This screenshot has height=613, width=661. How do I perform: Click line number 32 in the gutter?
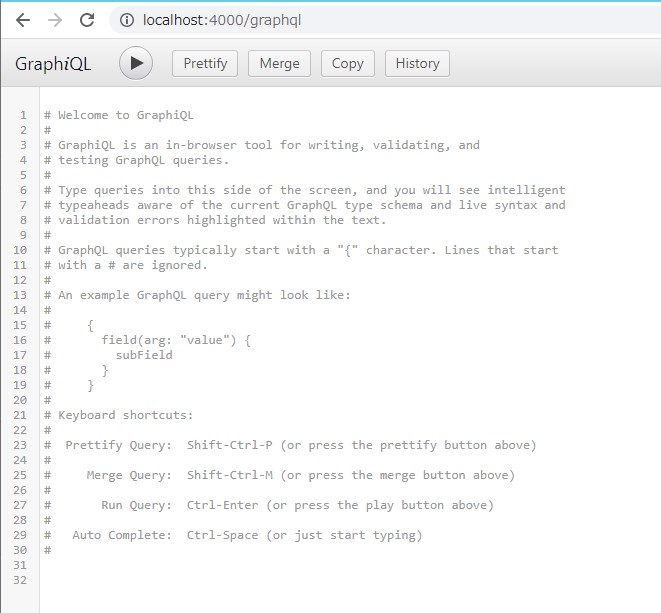click(20, 580)
